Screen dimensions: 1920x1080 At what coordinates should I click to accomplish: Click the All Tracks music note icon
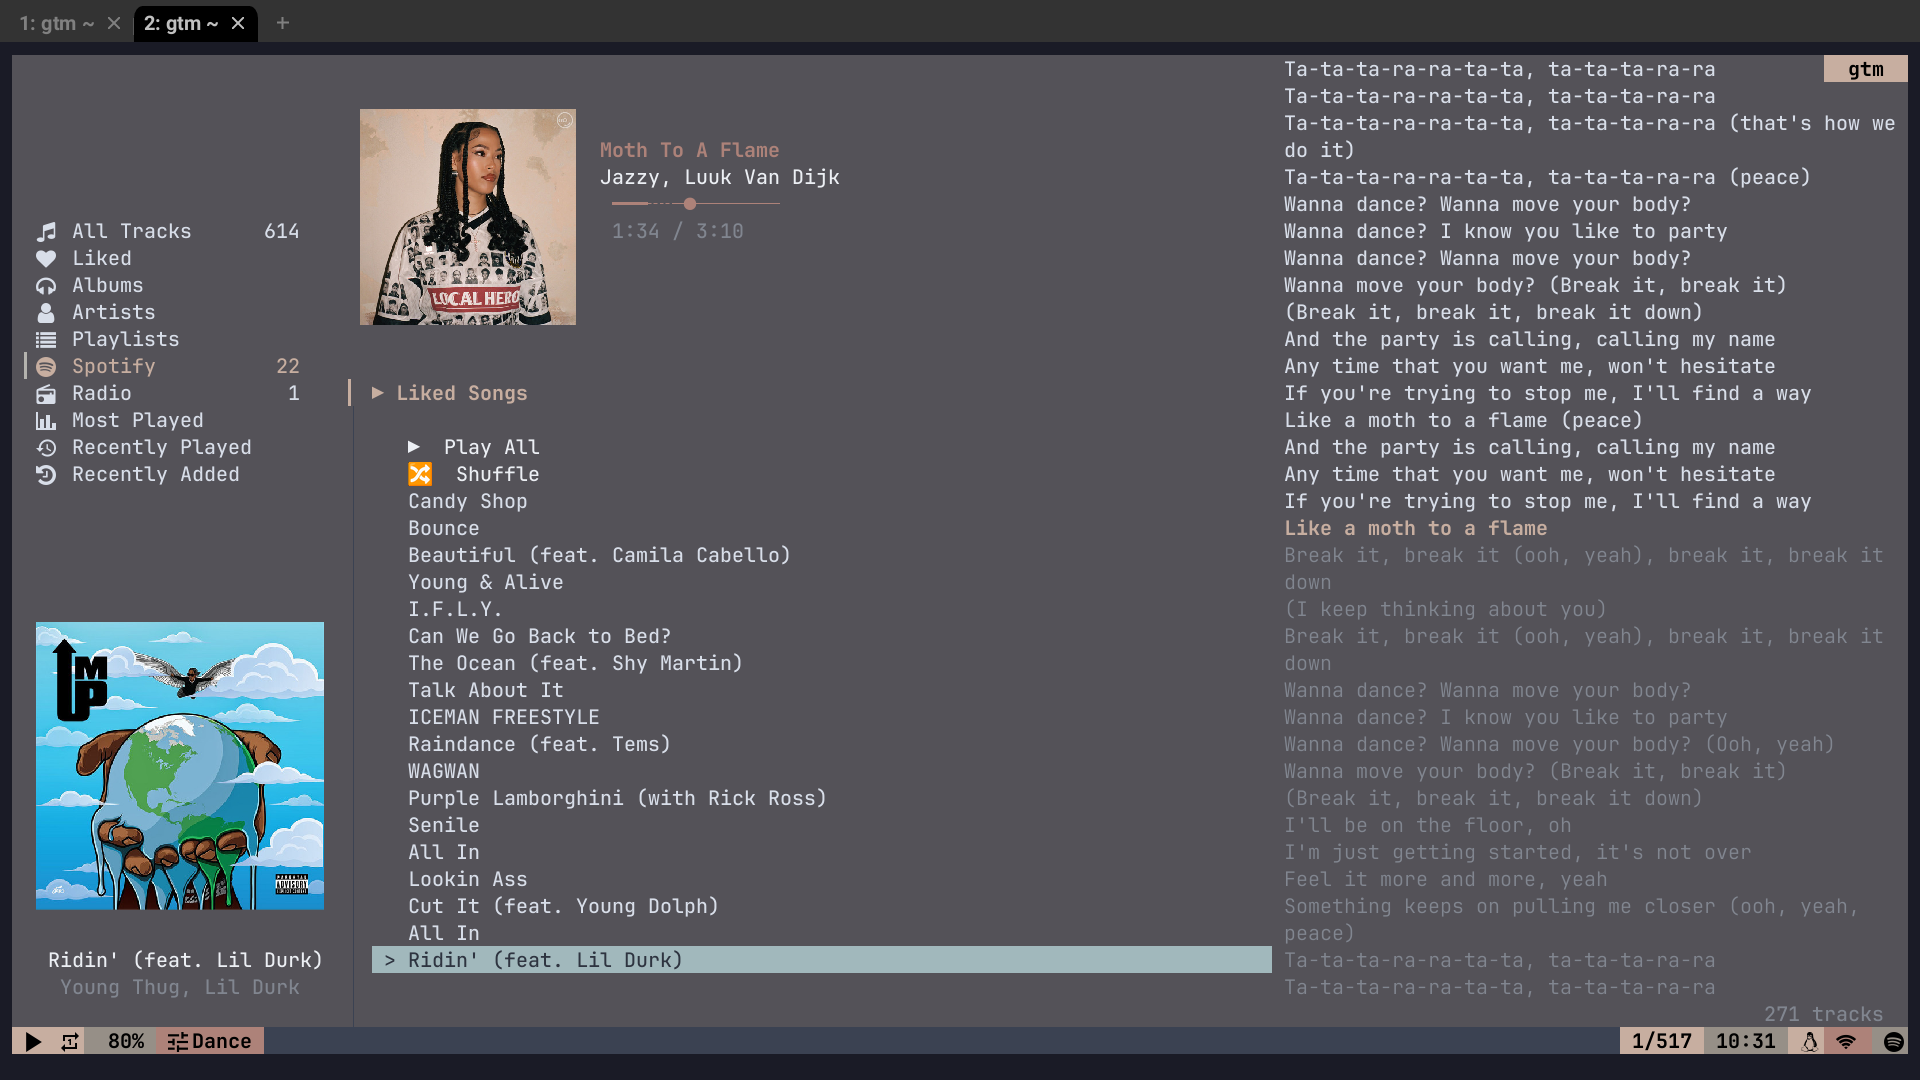[x=46, y=232]
